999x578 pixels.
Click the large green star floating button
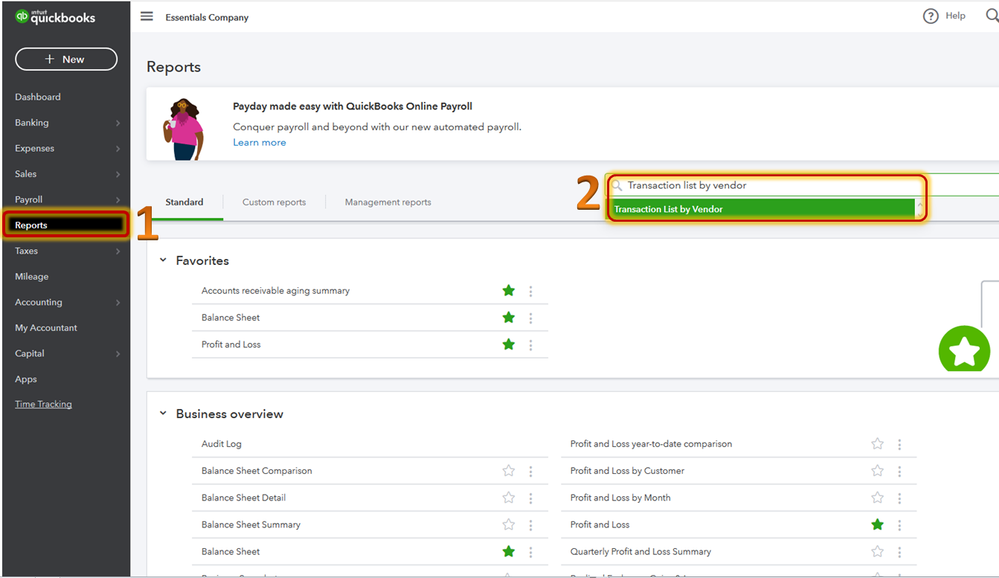964,351
